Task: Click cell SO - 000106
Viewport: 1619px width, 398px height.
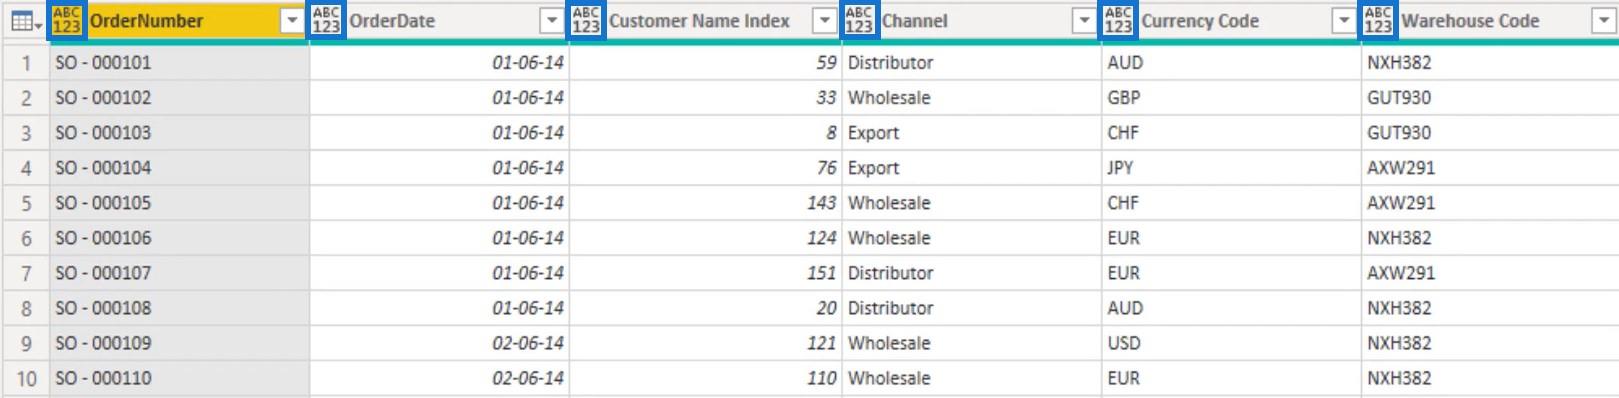Action: (x=180, y=237)
